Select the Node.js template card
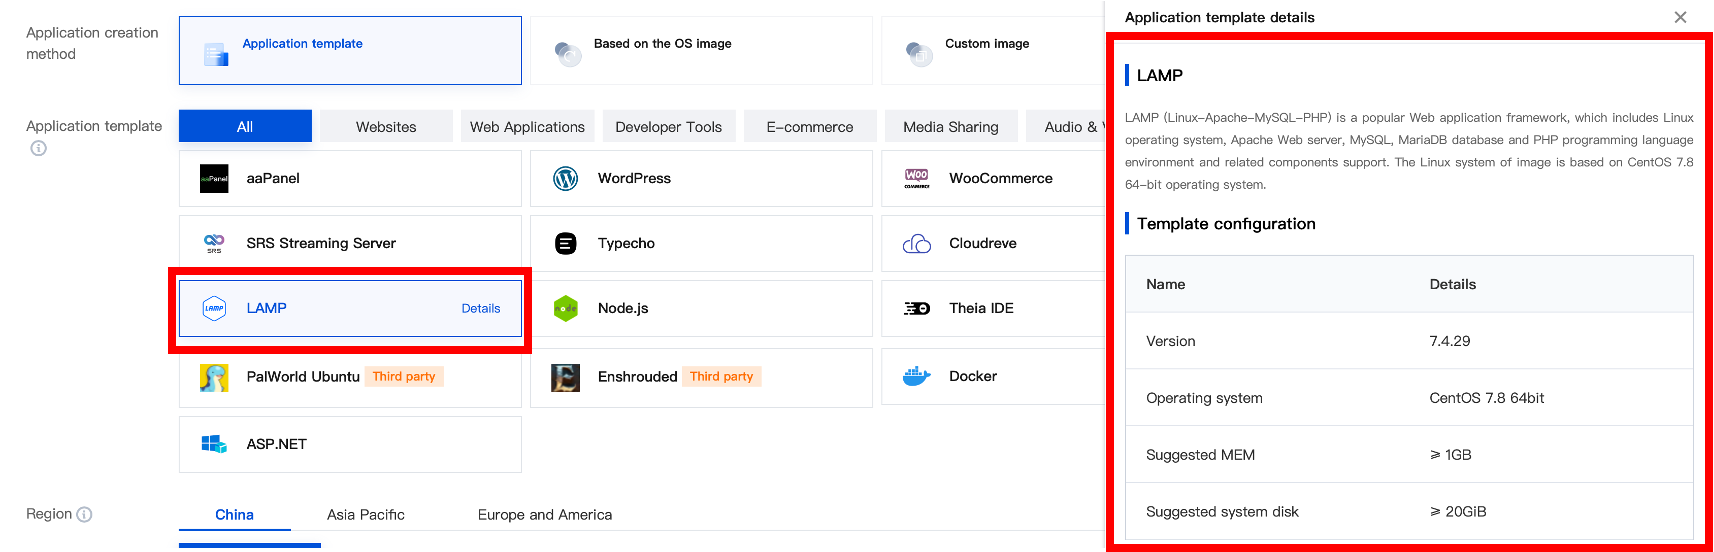Screen dimensions: 1714x552 coord(701,308)
